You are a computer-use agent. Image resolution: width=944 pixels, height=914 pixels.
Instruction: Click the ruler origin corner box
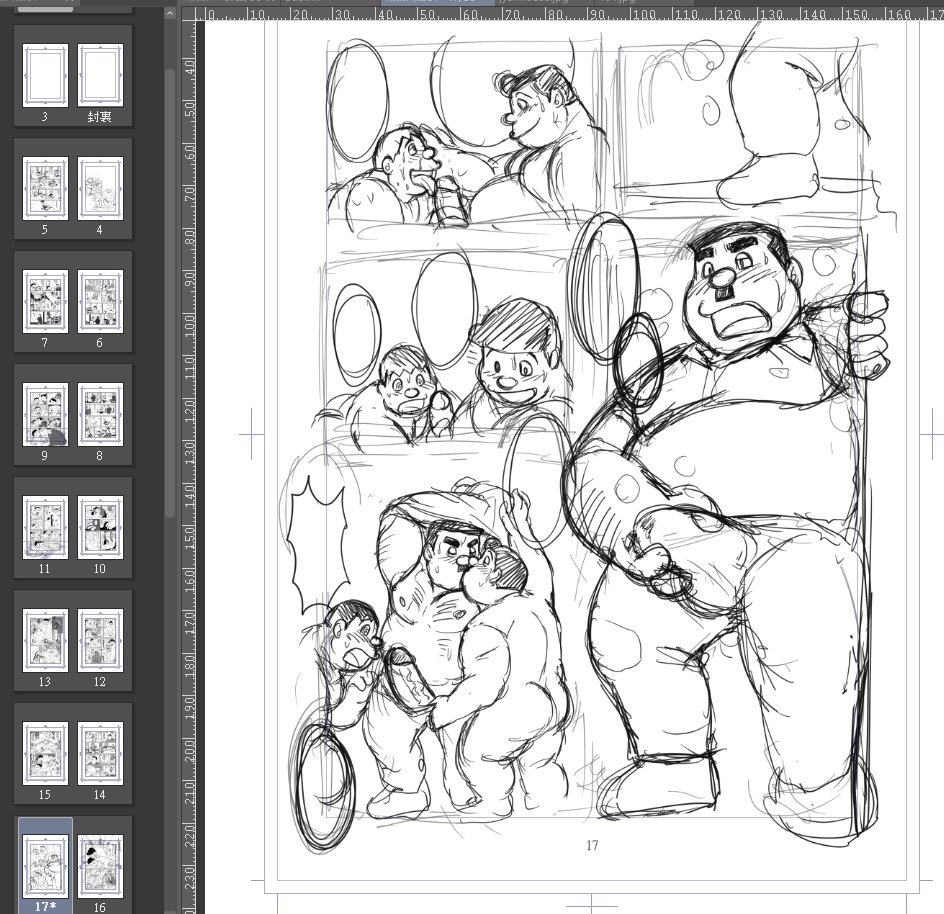pos(190,14)
